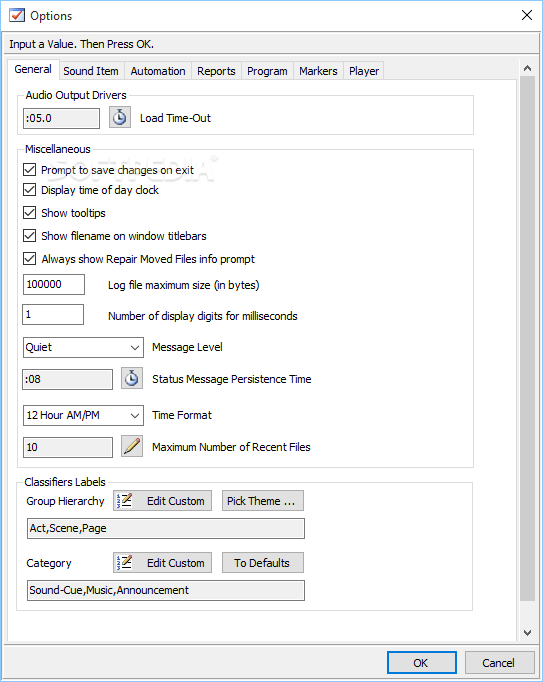
Task: Click the Maximum Number of Recent Files field
Action: (67, 447)
